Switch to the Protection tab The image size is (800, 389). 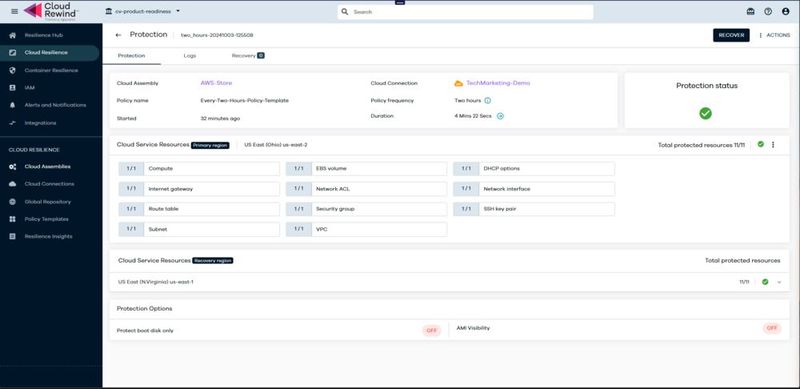pos(131,56)
